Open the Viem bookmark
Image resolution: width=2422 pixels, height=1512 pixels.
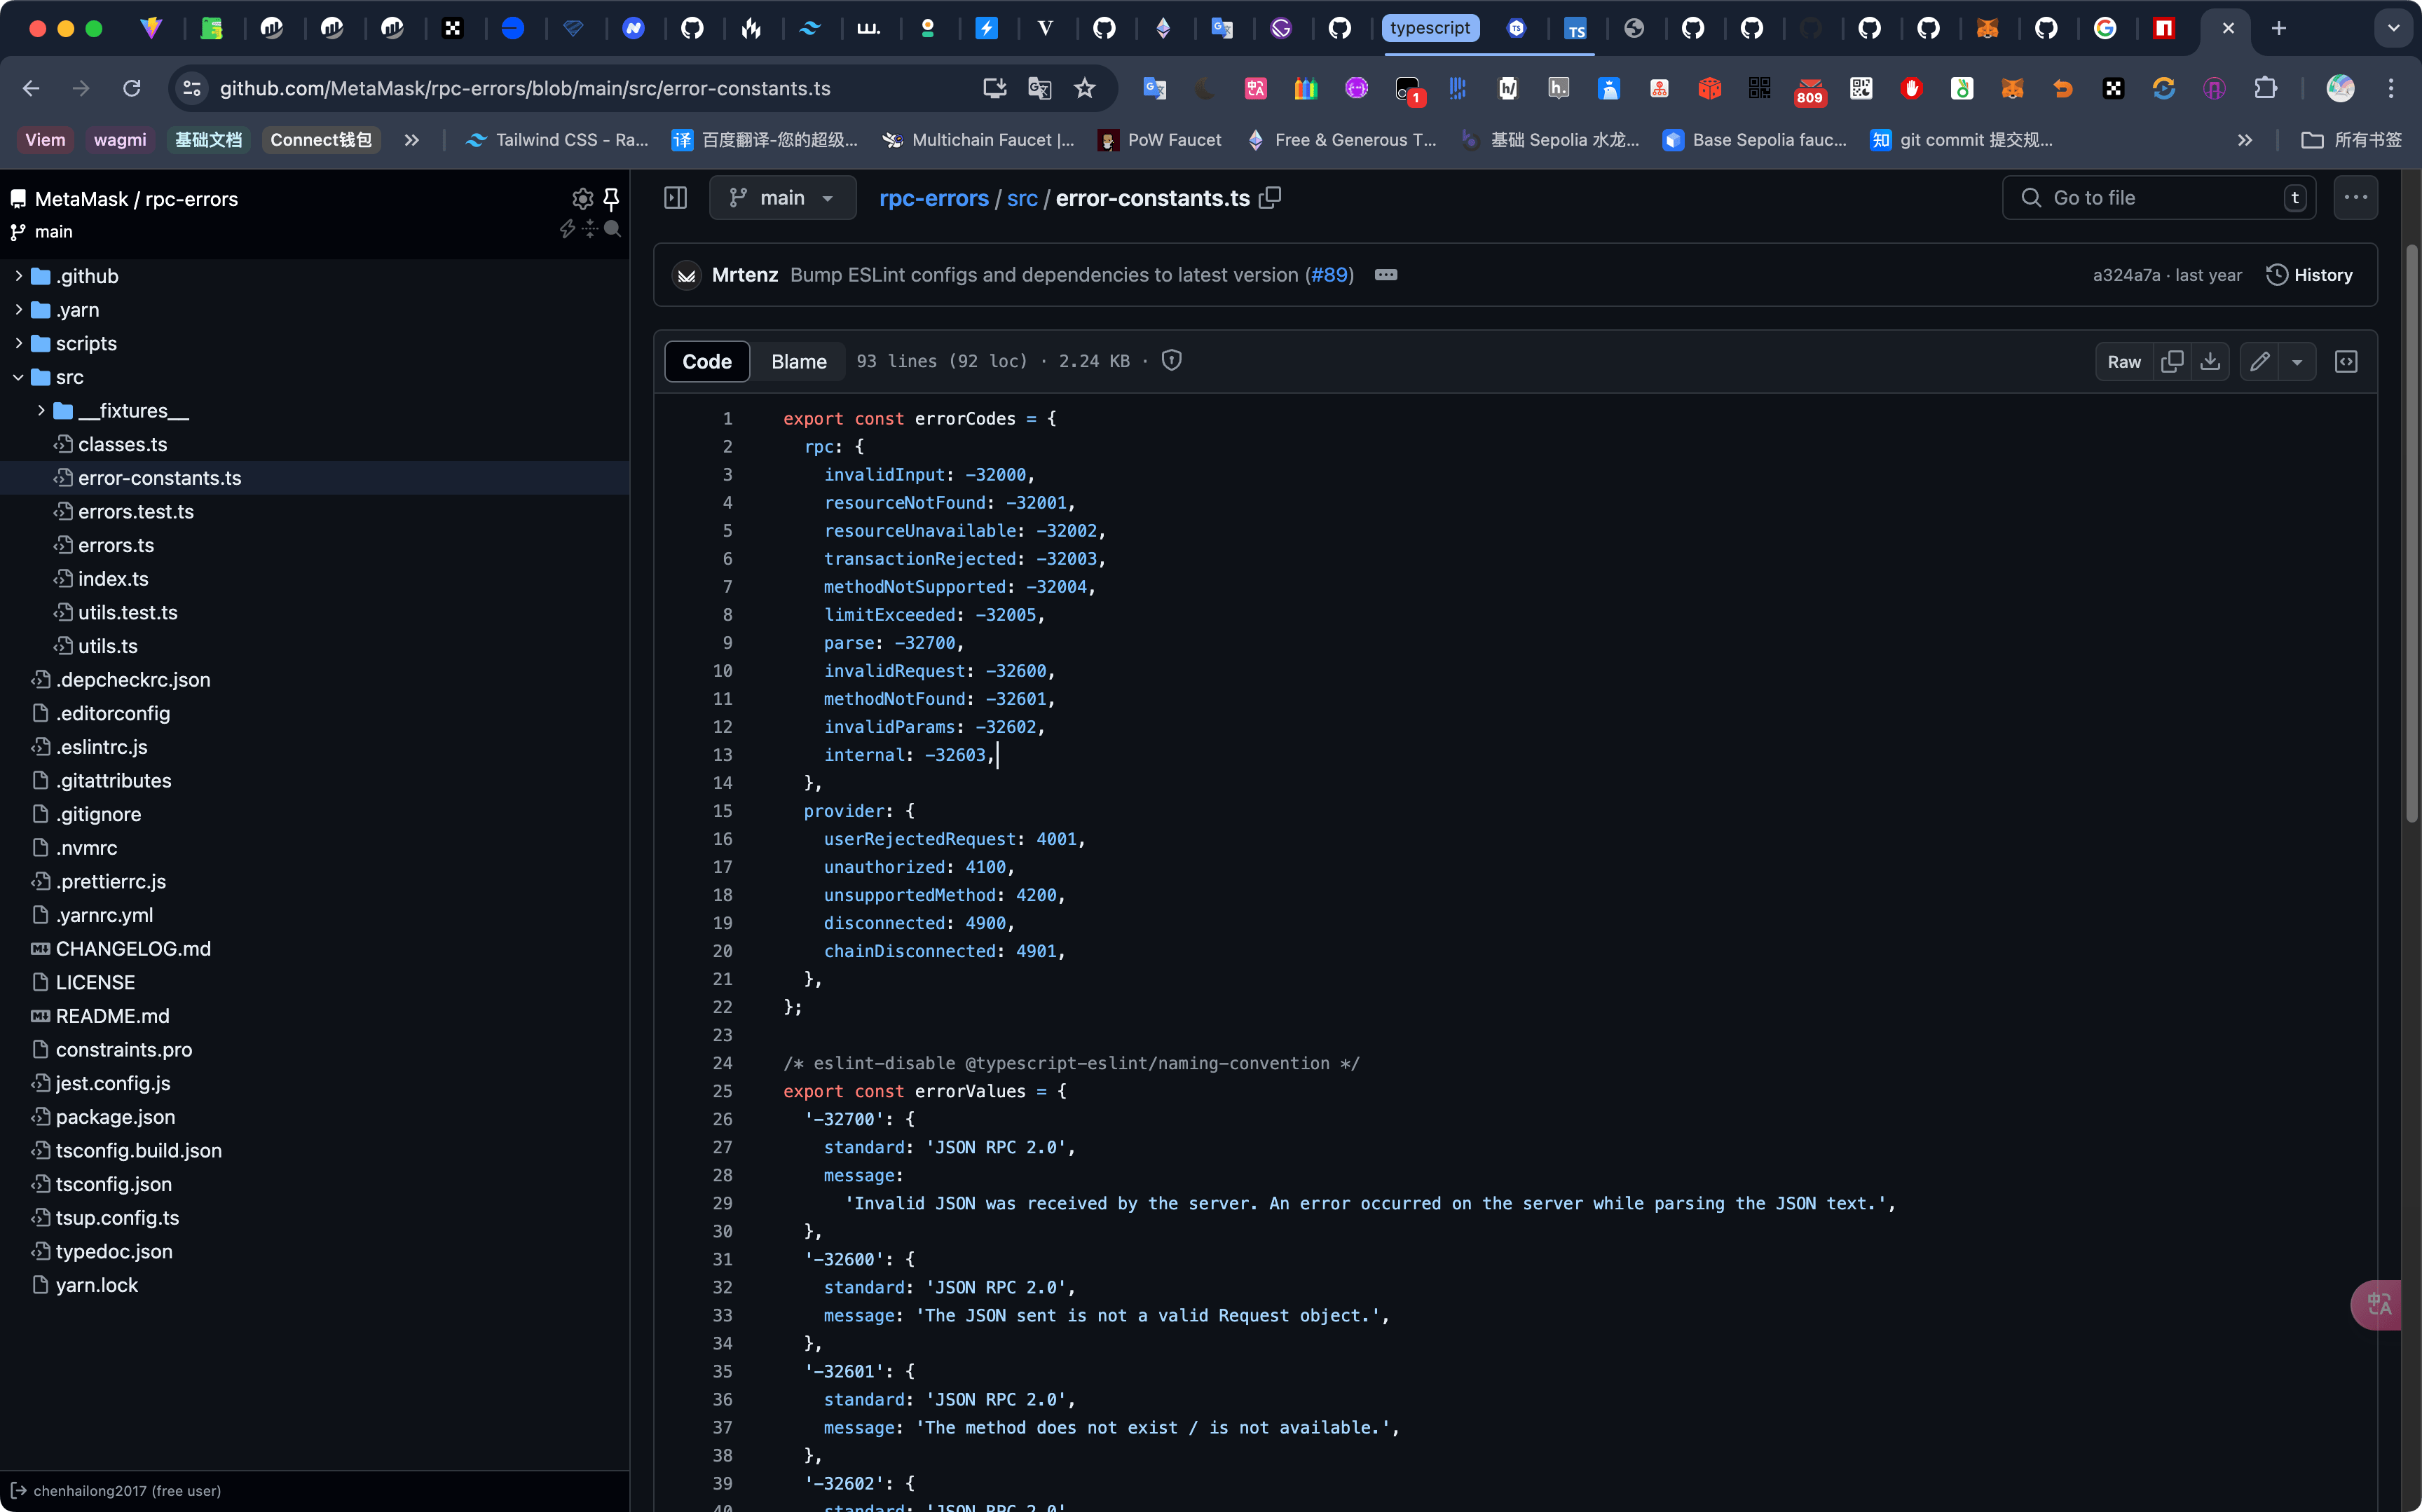point(45,140)
